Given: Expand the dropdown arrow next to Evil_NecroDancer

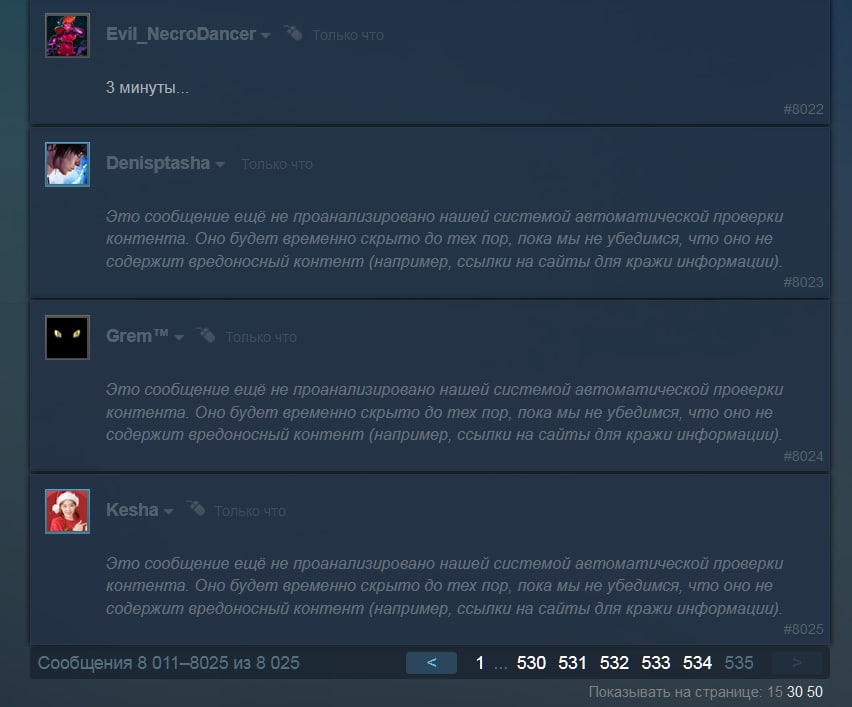Looking at the screenshot, I should [266, 36].
